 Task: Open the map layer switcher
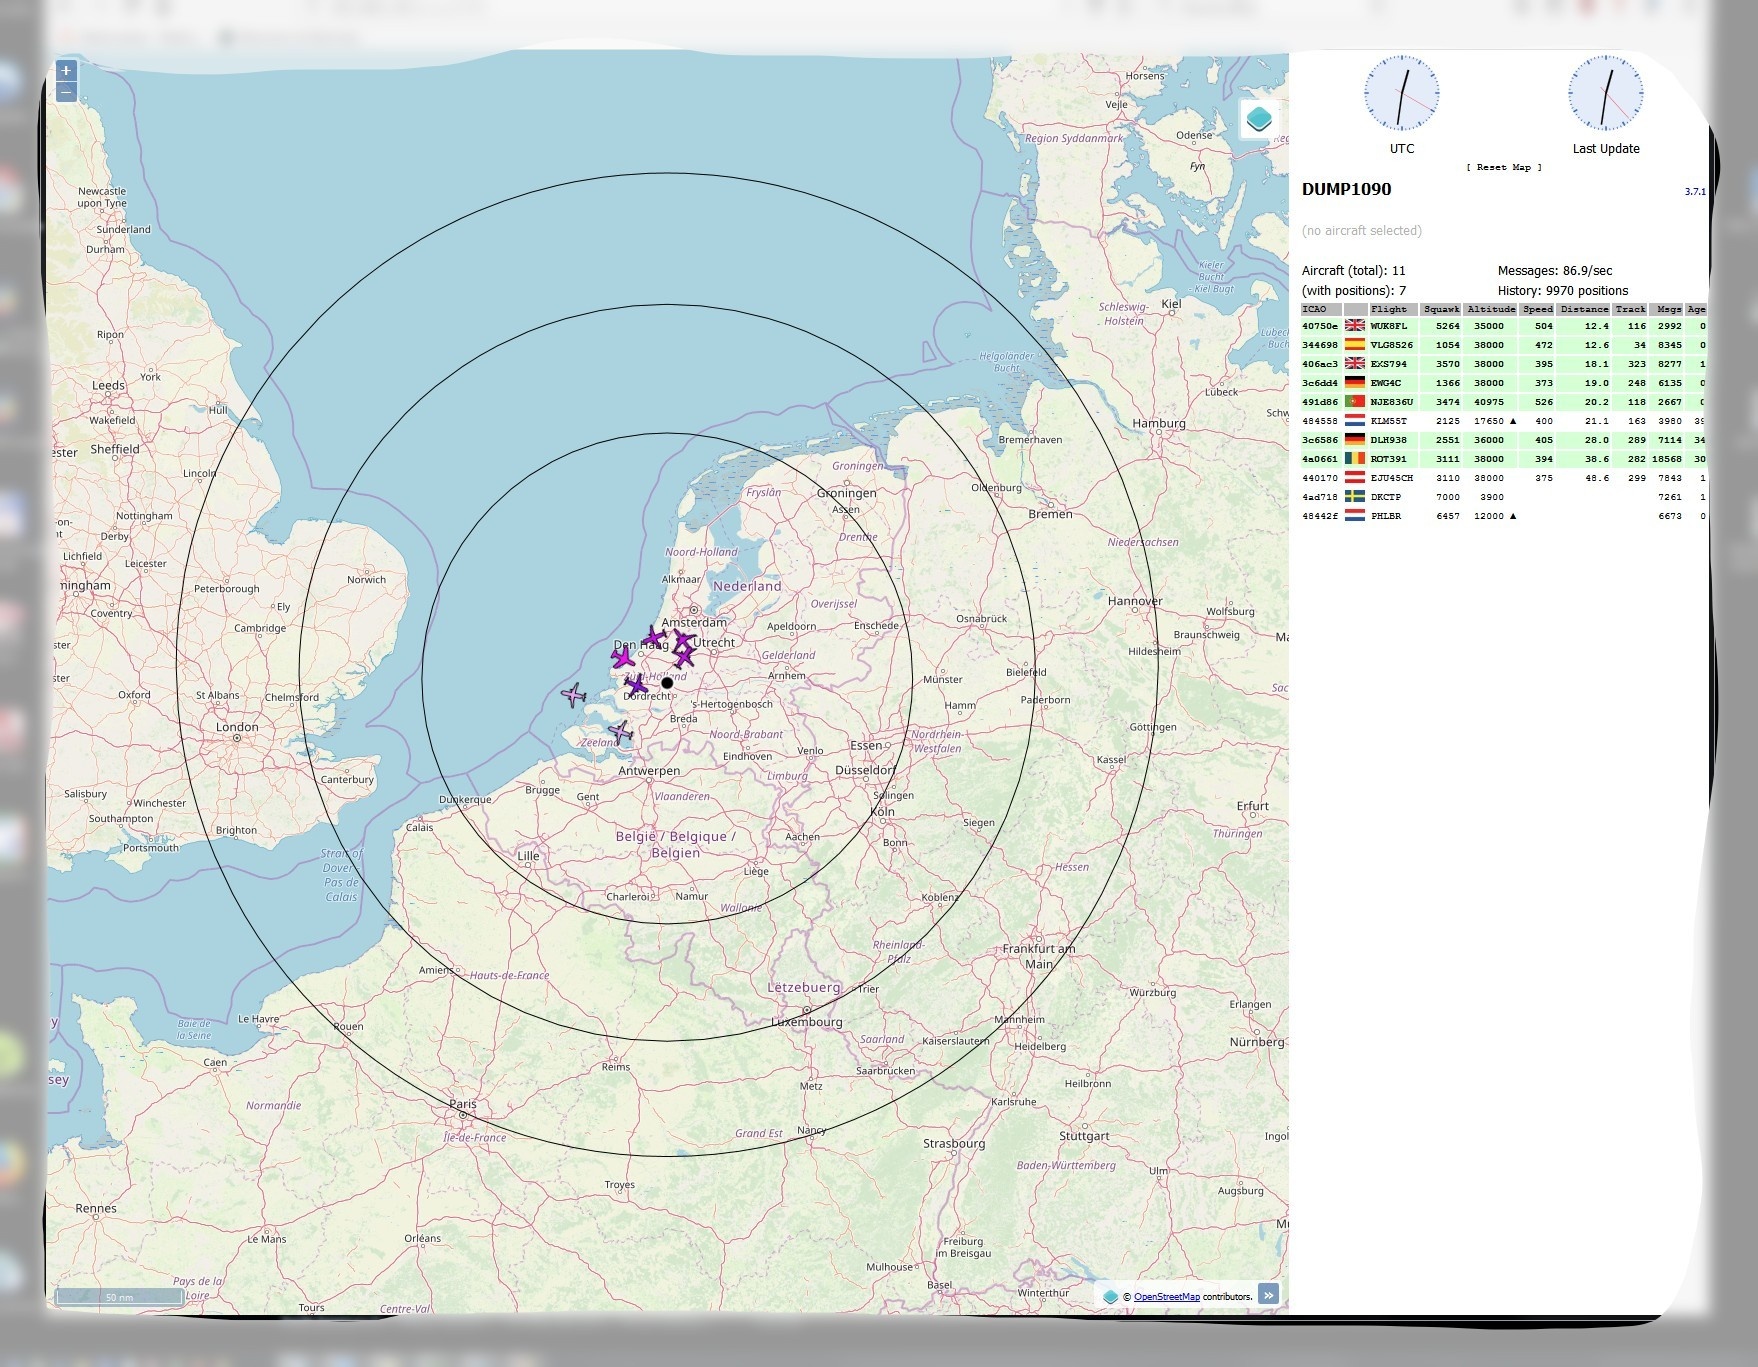pos(1259,119)
